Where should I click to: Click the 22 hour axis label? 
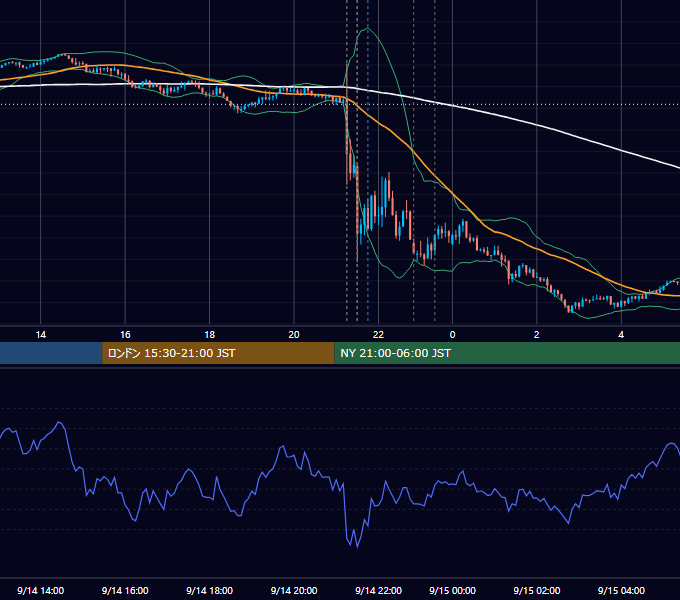coord(378,335)
